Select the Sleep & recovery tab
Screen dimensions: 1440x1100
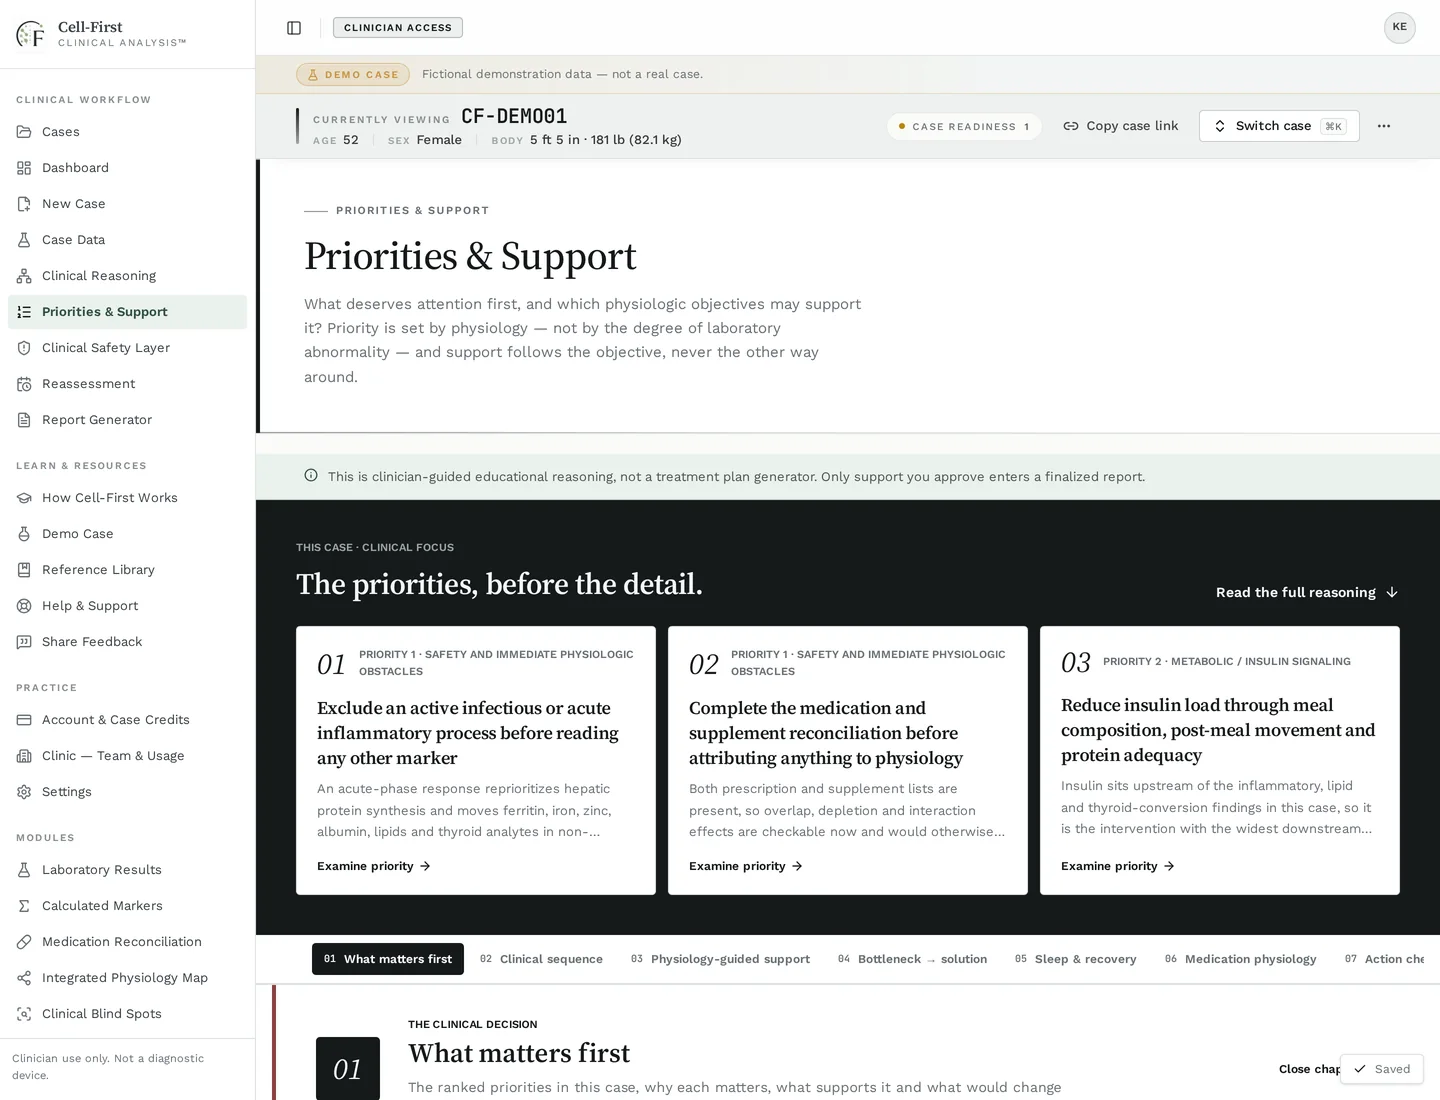(x=1075, y=959)
